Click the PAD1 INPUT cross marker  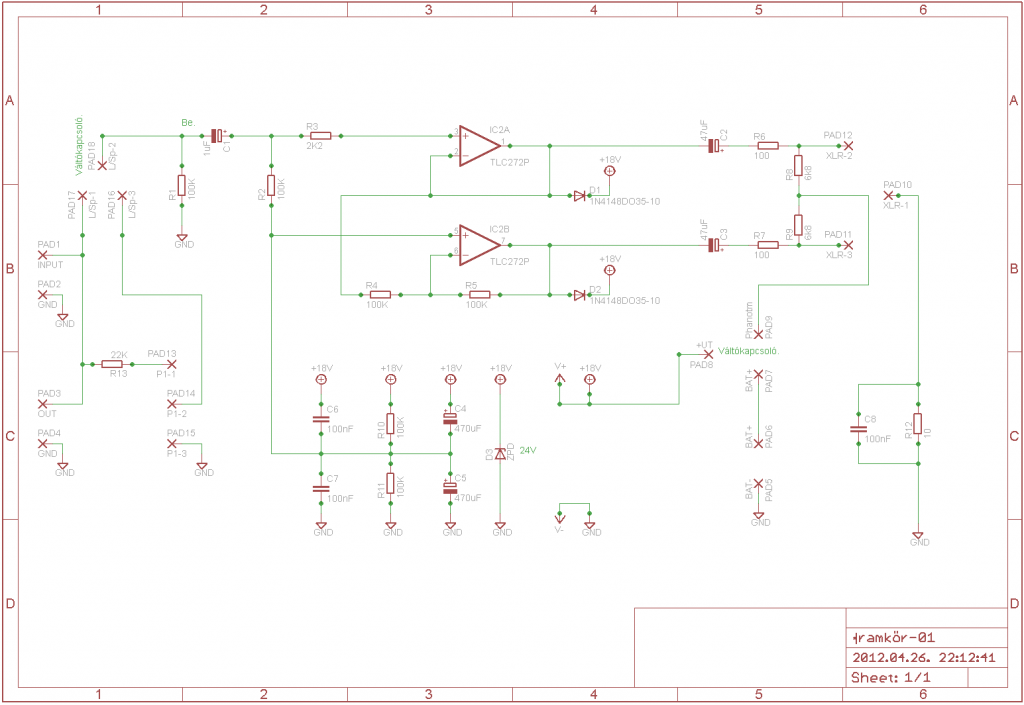tap(42, 255)
